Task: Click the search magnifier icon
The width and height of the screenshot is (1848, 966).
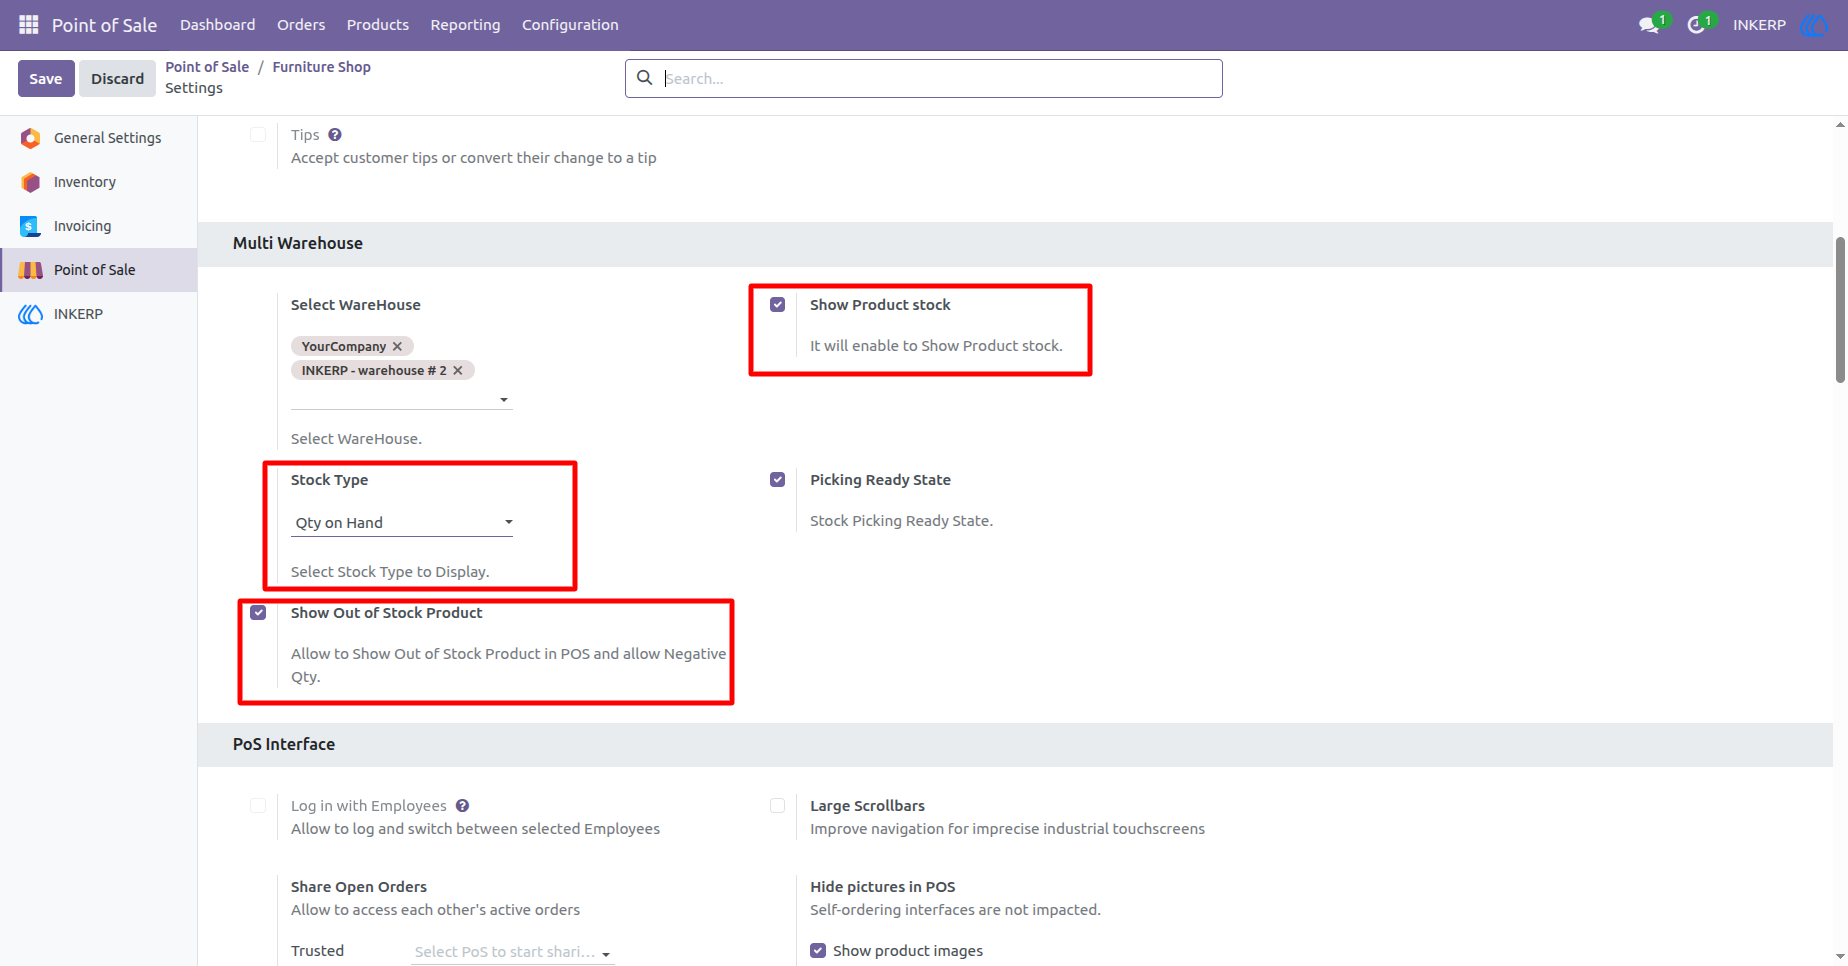Action: 645,78
